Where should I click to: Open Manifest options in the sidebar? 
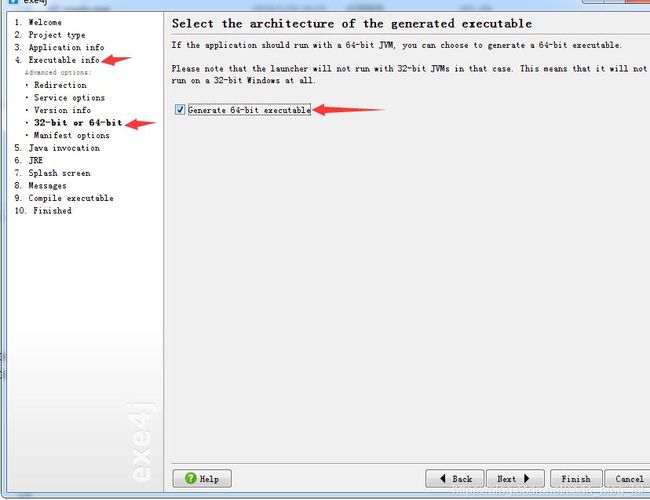(x=71, y=136)
